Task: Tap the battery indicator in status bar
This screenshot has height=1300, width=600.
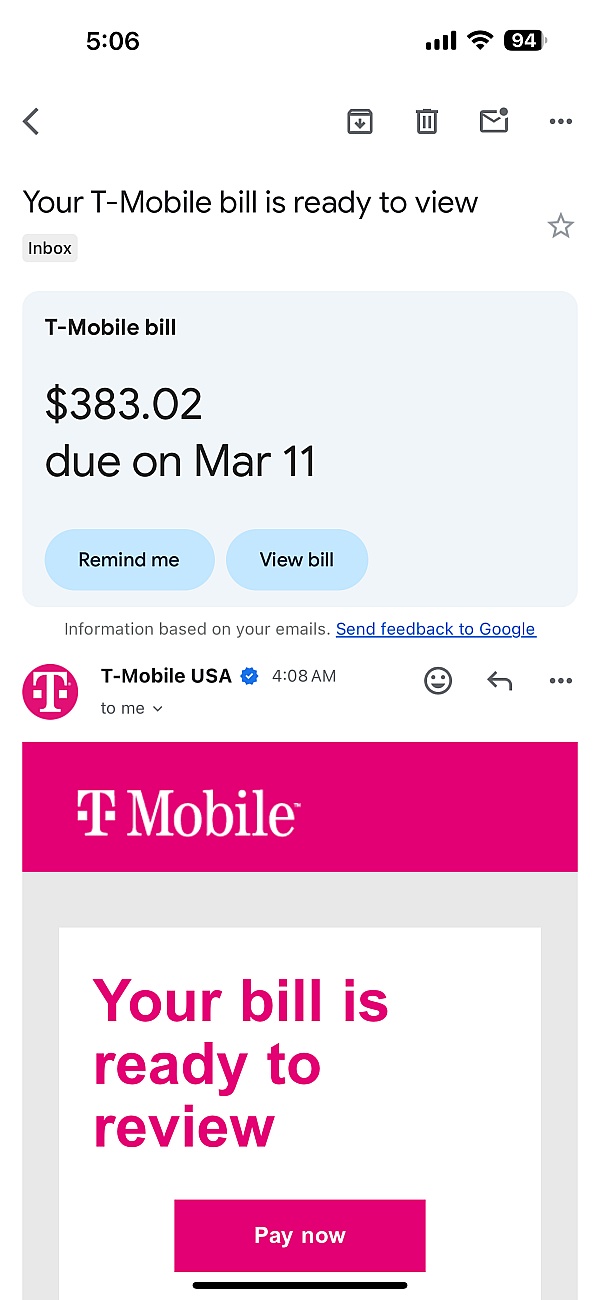Action: point(525,41)
